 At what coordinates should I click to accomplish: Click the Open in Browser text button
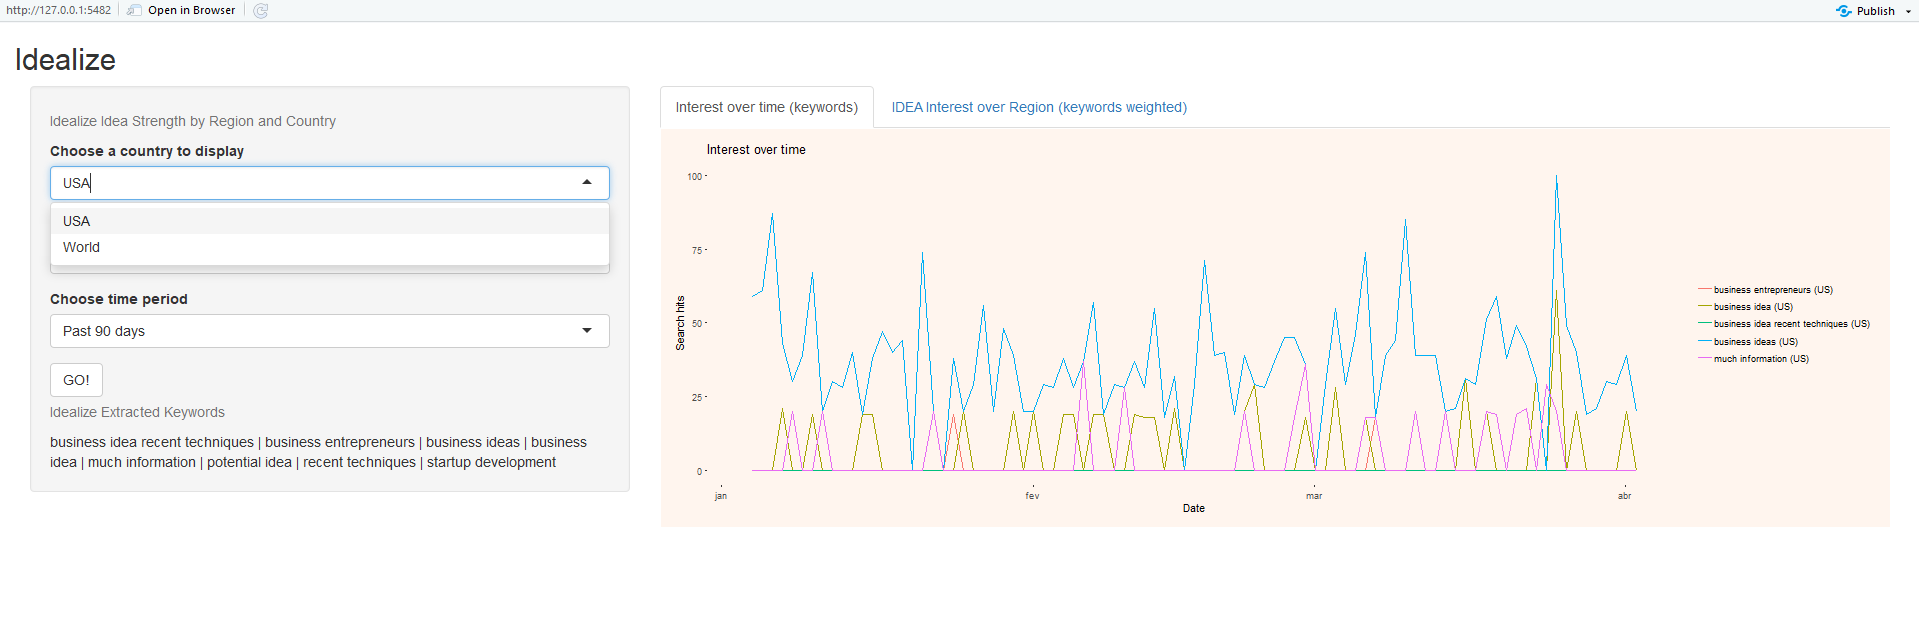(191, 10)
